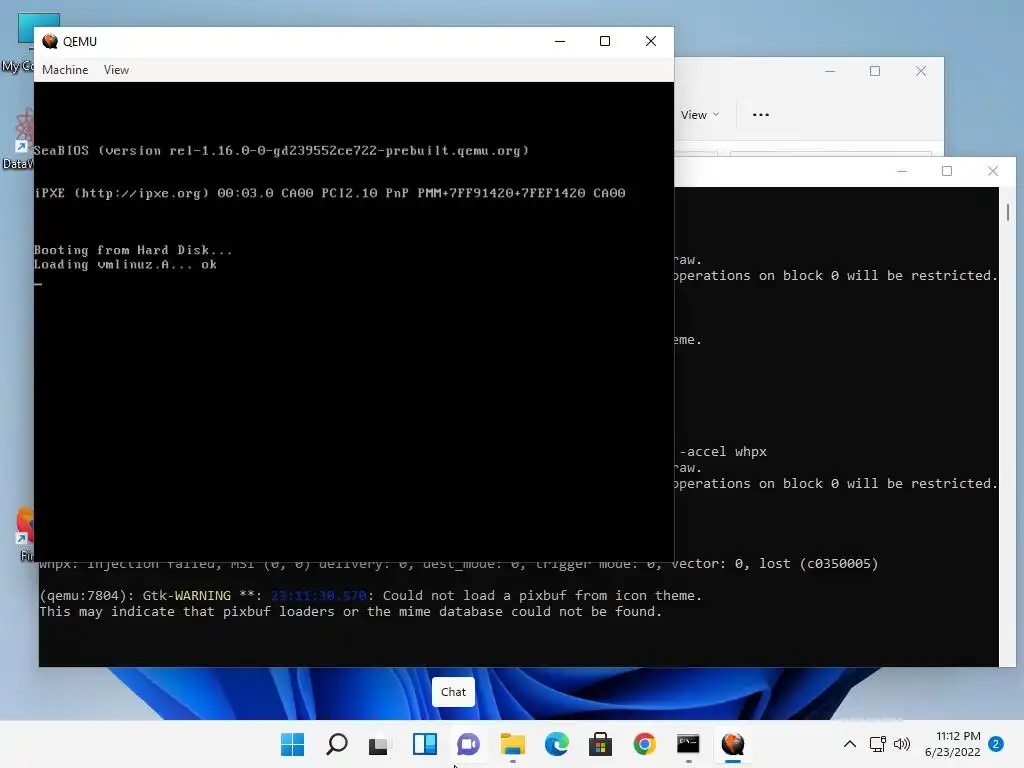Open Task View on the taskbar
The width and height of the screenshot is (1024, 768).
click(x=379, y=744)
